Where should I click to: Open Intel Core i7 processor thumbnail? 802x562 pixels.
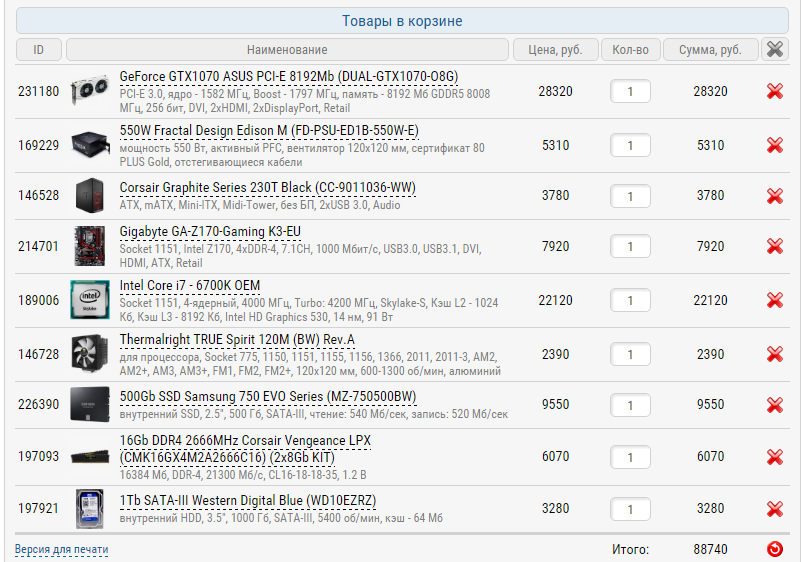pyautogui.click(x=90, y=300)
